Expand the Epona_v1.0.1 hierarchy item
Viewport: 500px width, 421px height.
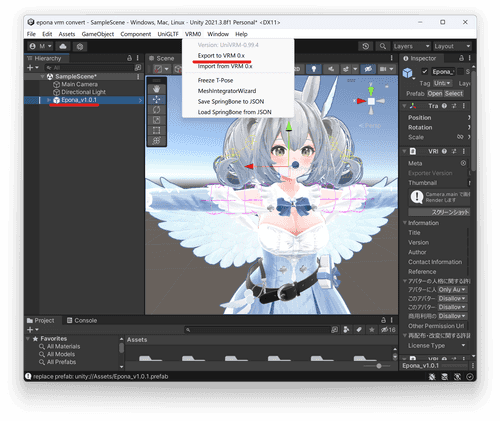click(x=49, y=100)
